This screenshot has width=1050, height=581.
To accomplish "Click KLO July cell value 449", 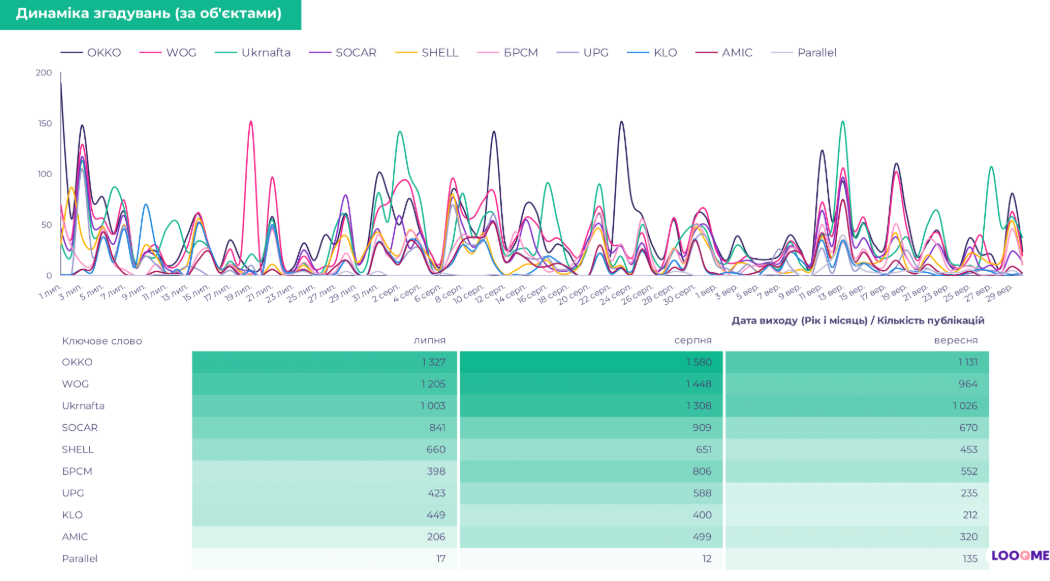I will pos(436,515).
